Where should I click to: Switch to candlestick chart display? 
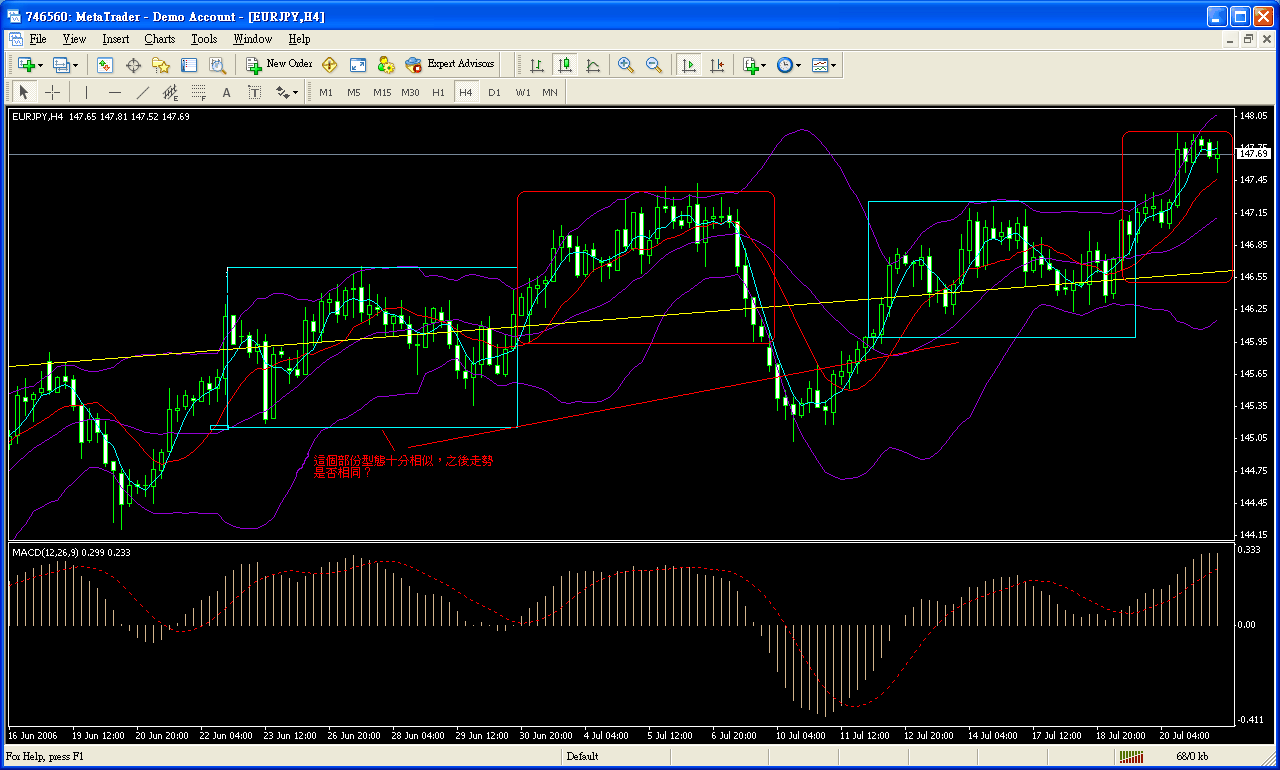point(565,65)
